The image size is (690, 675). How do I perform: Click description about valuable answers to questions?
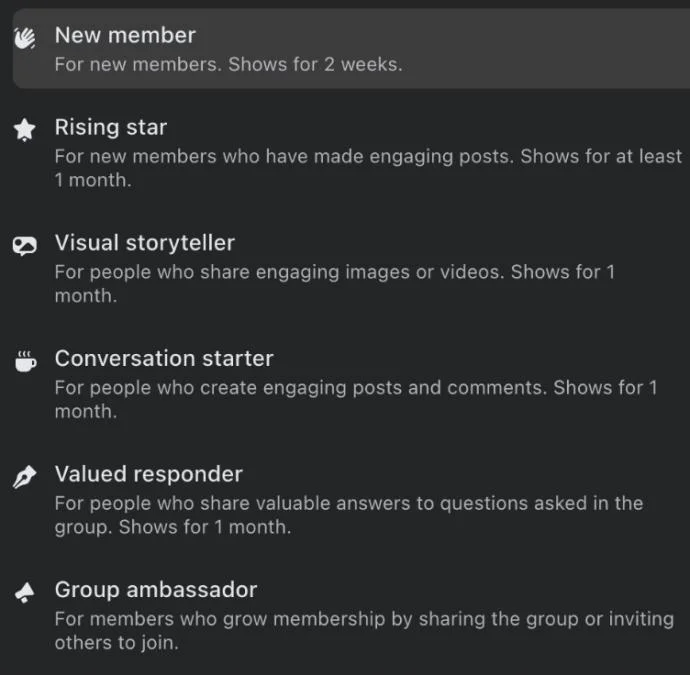[349, 515]
